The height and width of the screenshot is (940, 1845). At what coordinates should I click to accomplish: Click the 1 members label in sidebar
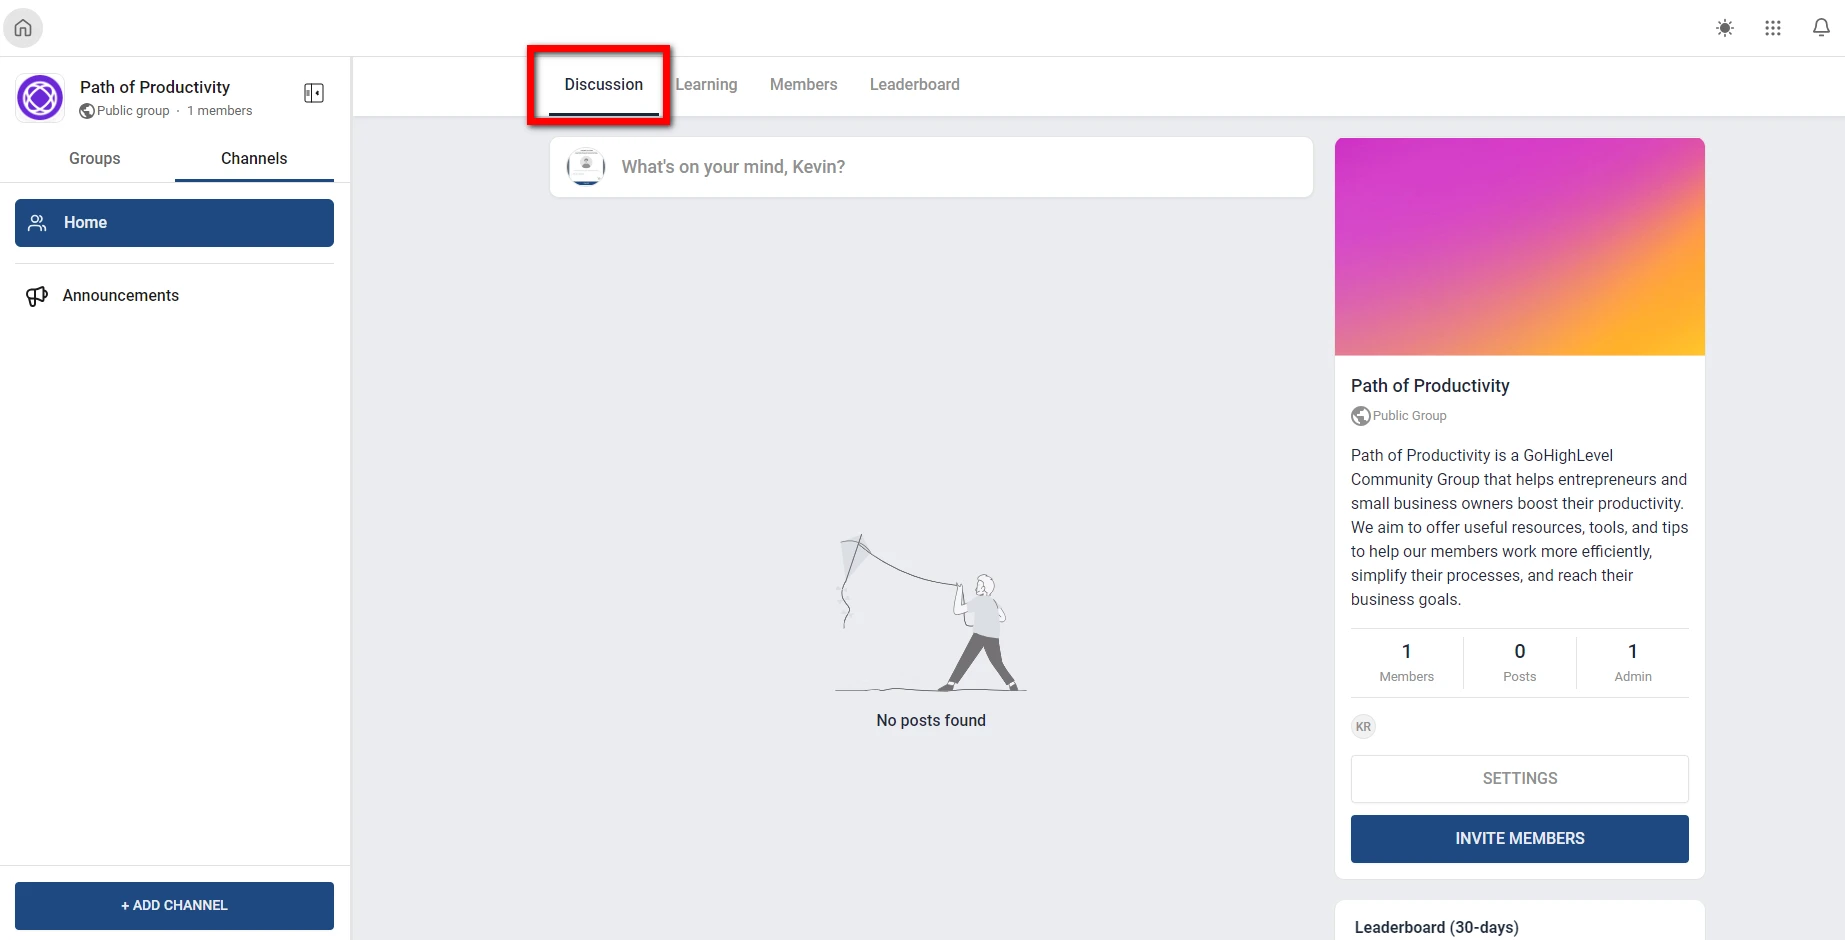[220, 111]
